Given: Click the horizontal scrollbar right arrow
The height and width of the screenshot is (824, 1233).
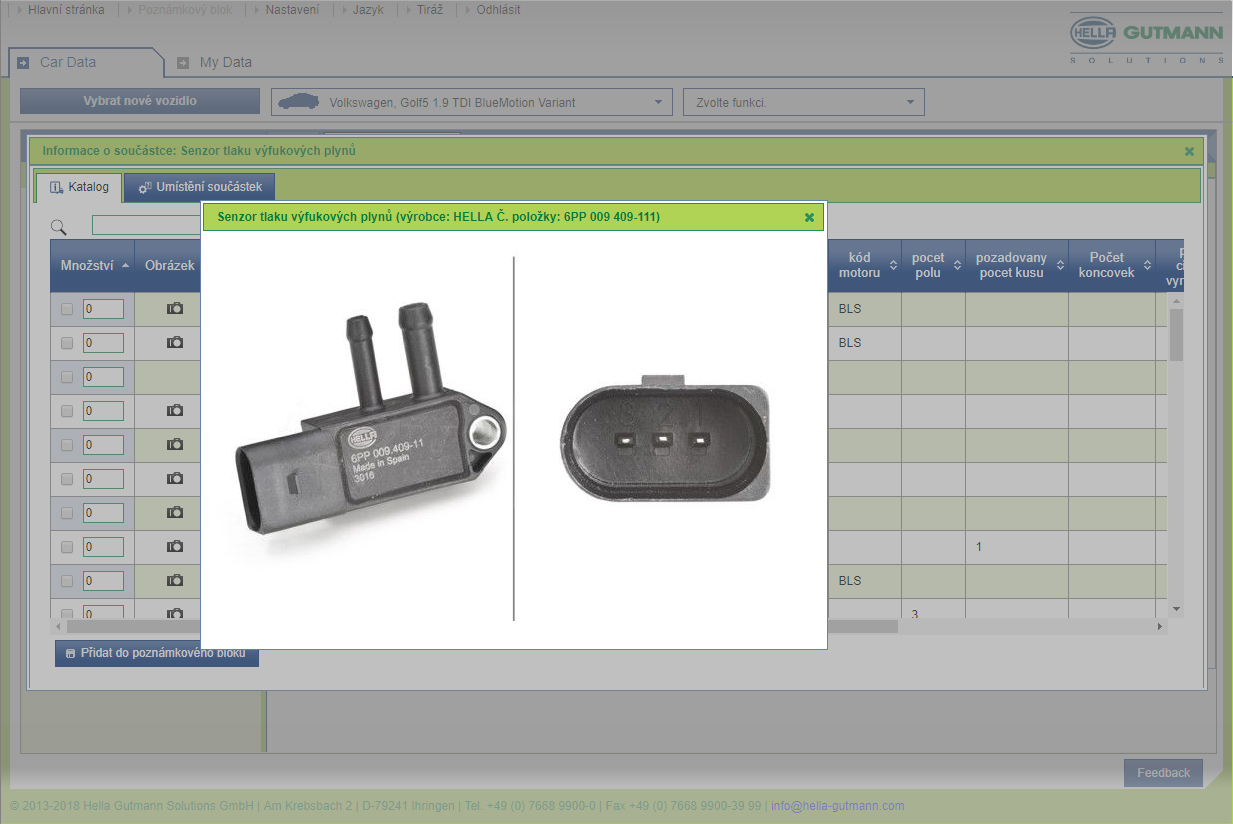Looking at the screenshot, I should click(x=1160, y=626).
